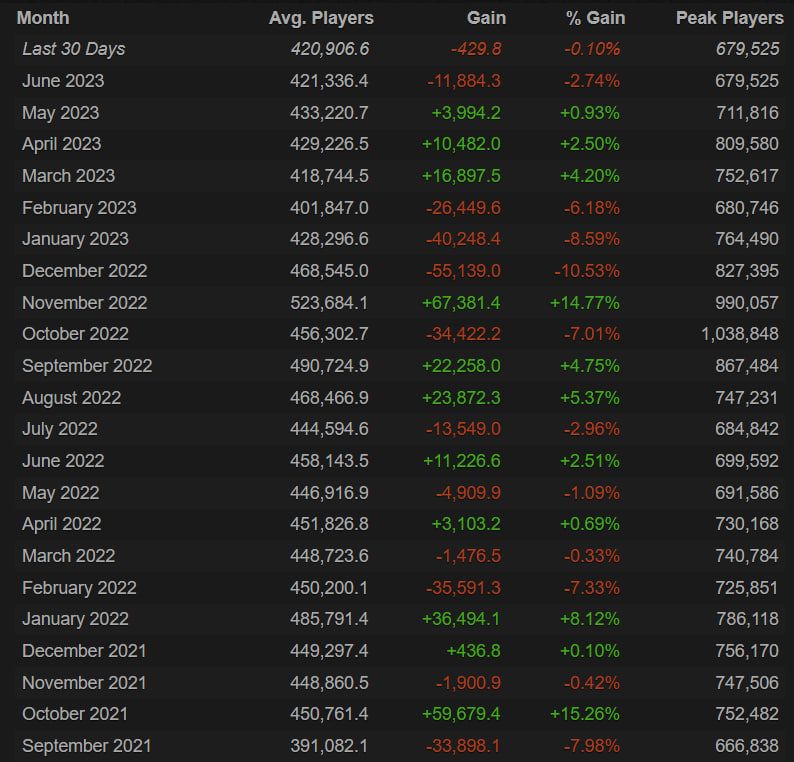
Task: Click the Gain column header
Action: click(x=486, y=18)
